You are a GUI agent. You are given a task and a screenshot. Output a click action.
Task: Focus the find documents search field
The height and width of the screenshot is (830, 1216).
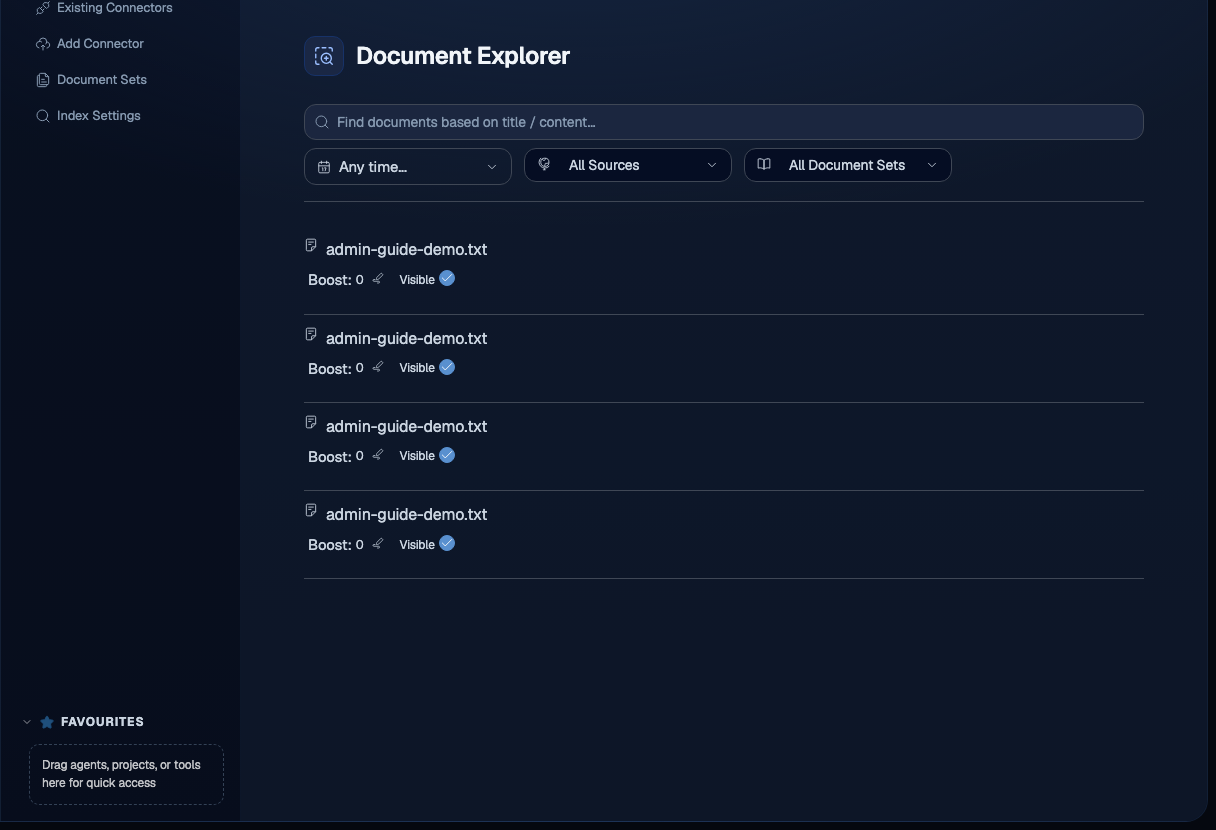724,122
